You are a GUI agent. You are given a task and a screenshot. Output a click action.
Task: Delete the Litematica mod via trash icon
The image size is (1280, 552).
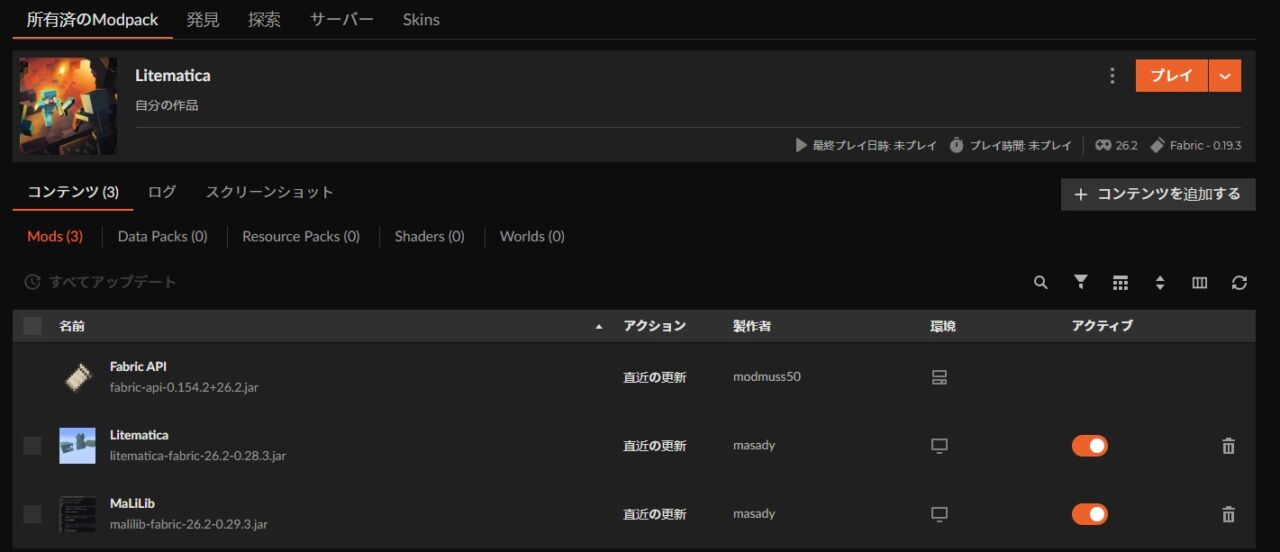click(x=1228, y=446)
